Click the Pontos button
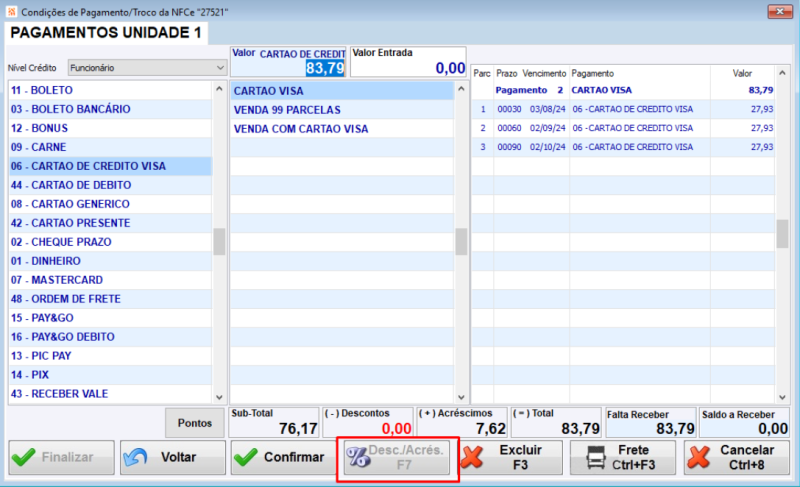 [x=194, y=423]
